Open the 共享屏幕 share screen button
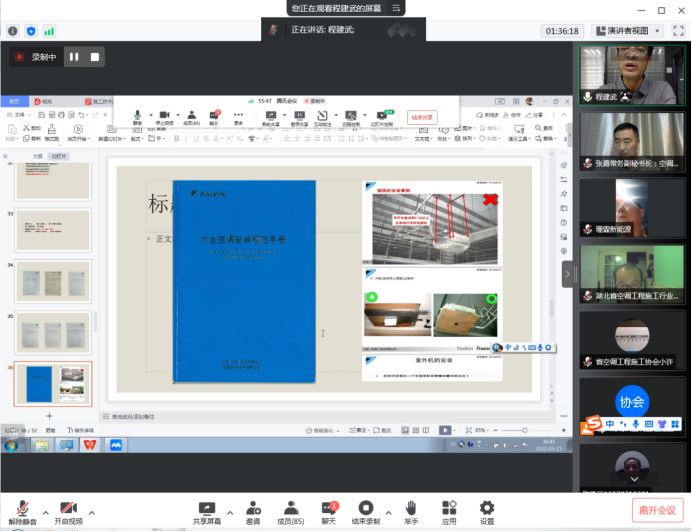The image size is (692, 532). pos(207,512)
